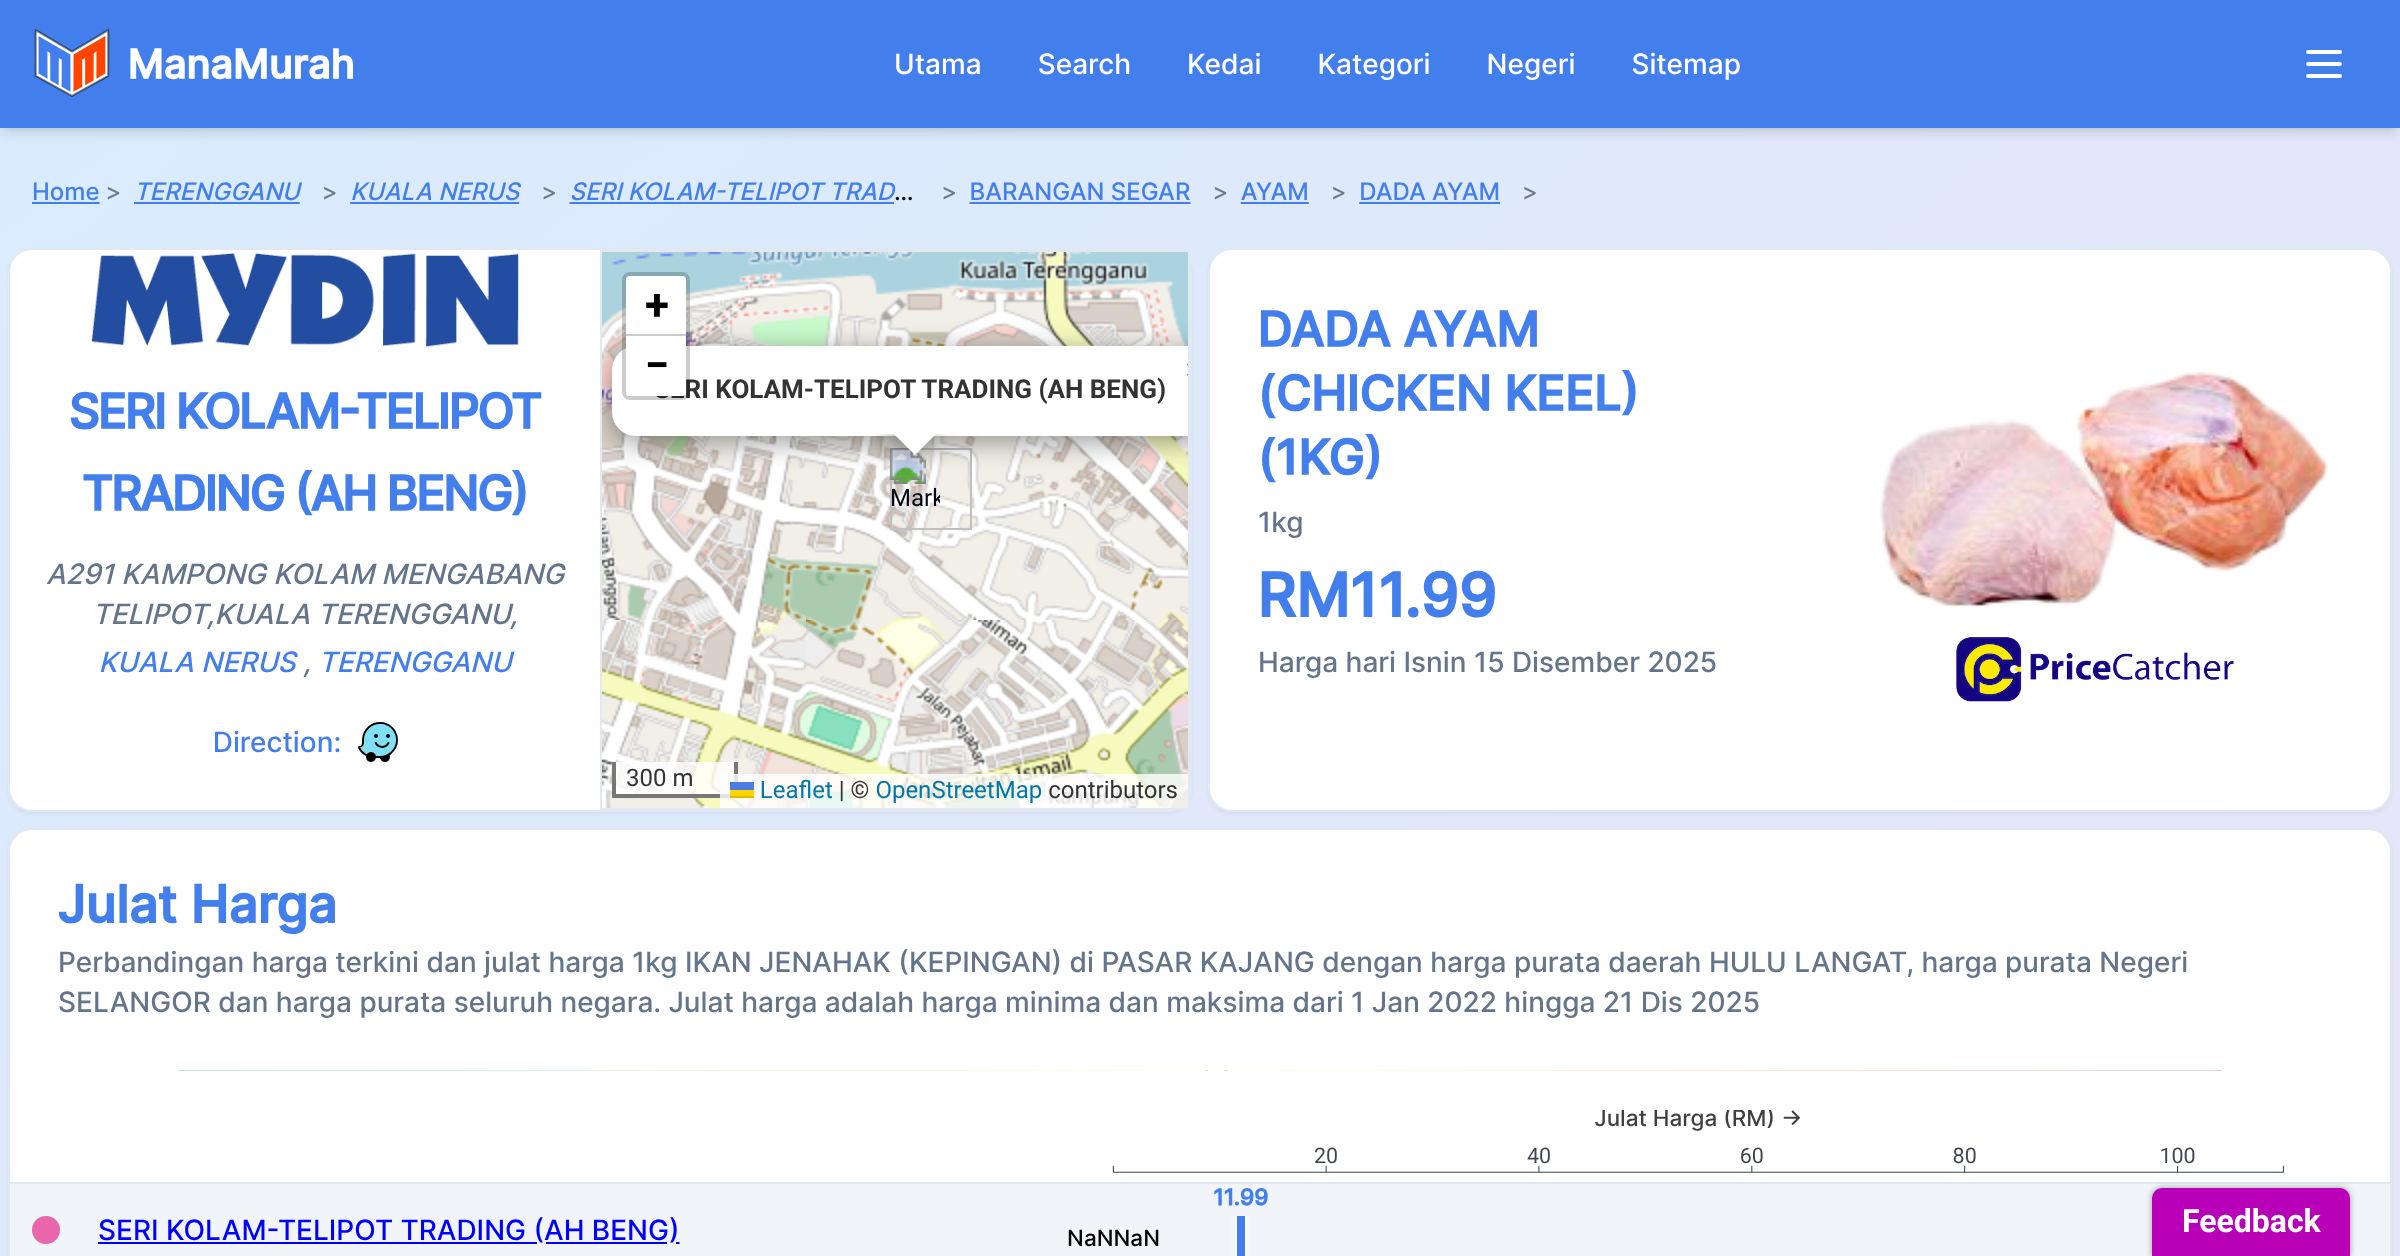
Task: Zoom in on the map
Action: coord(656,305)
